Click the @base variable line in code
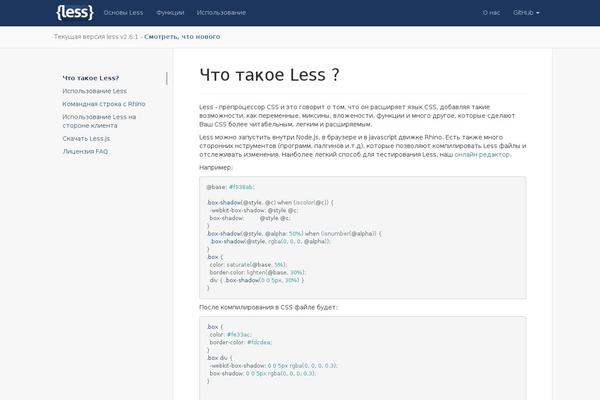Viewport: 600px width, 400px height. (x=230, y=187)
